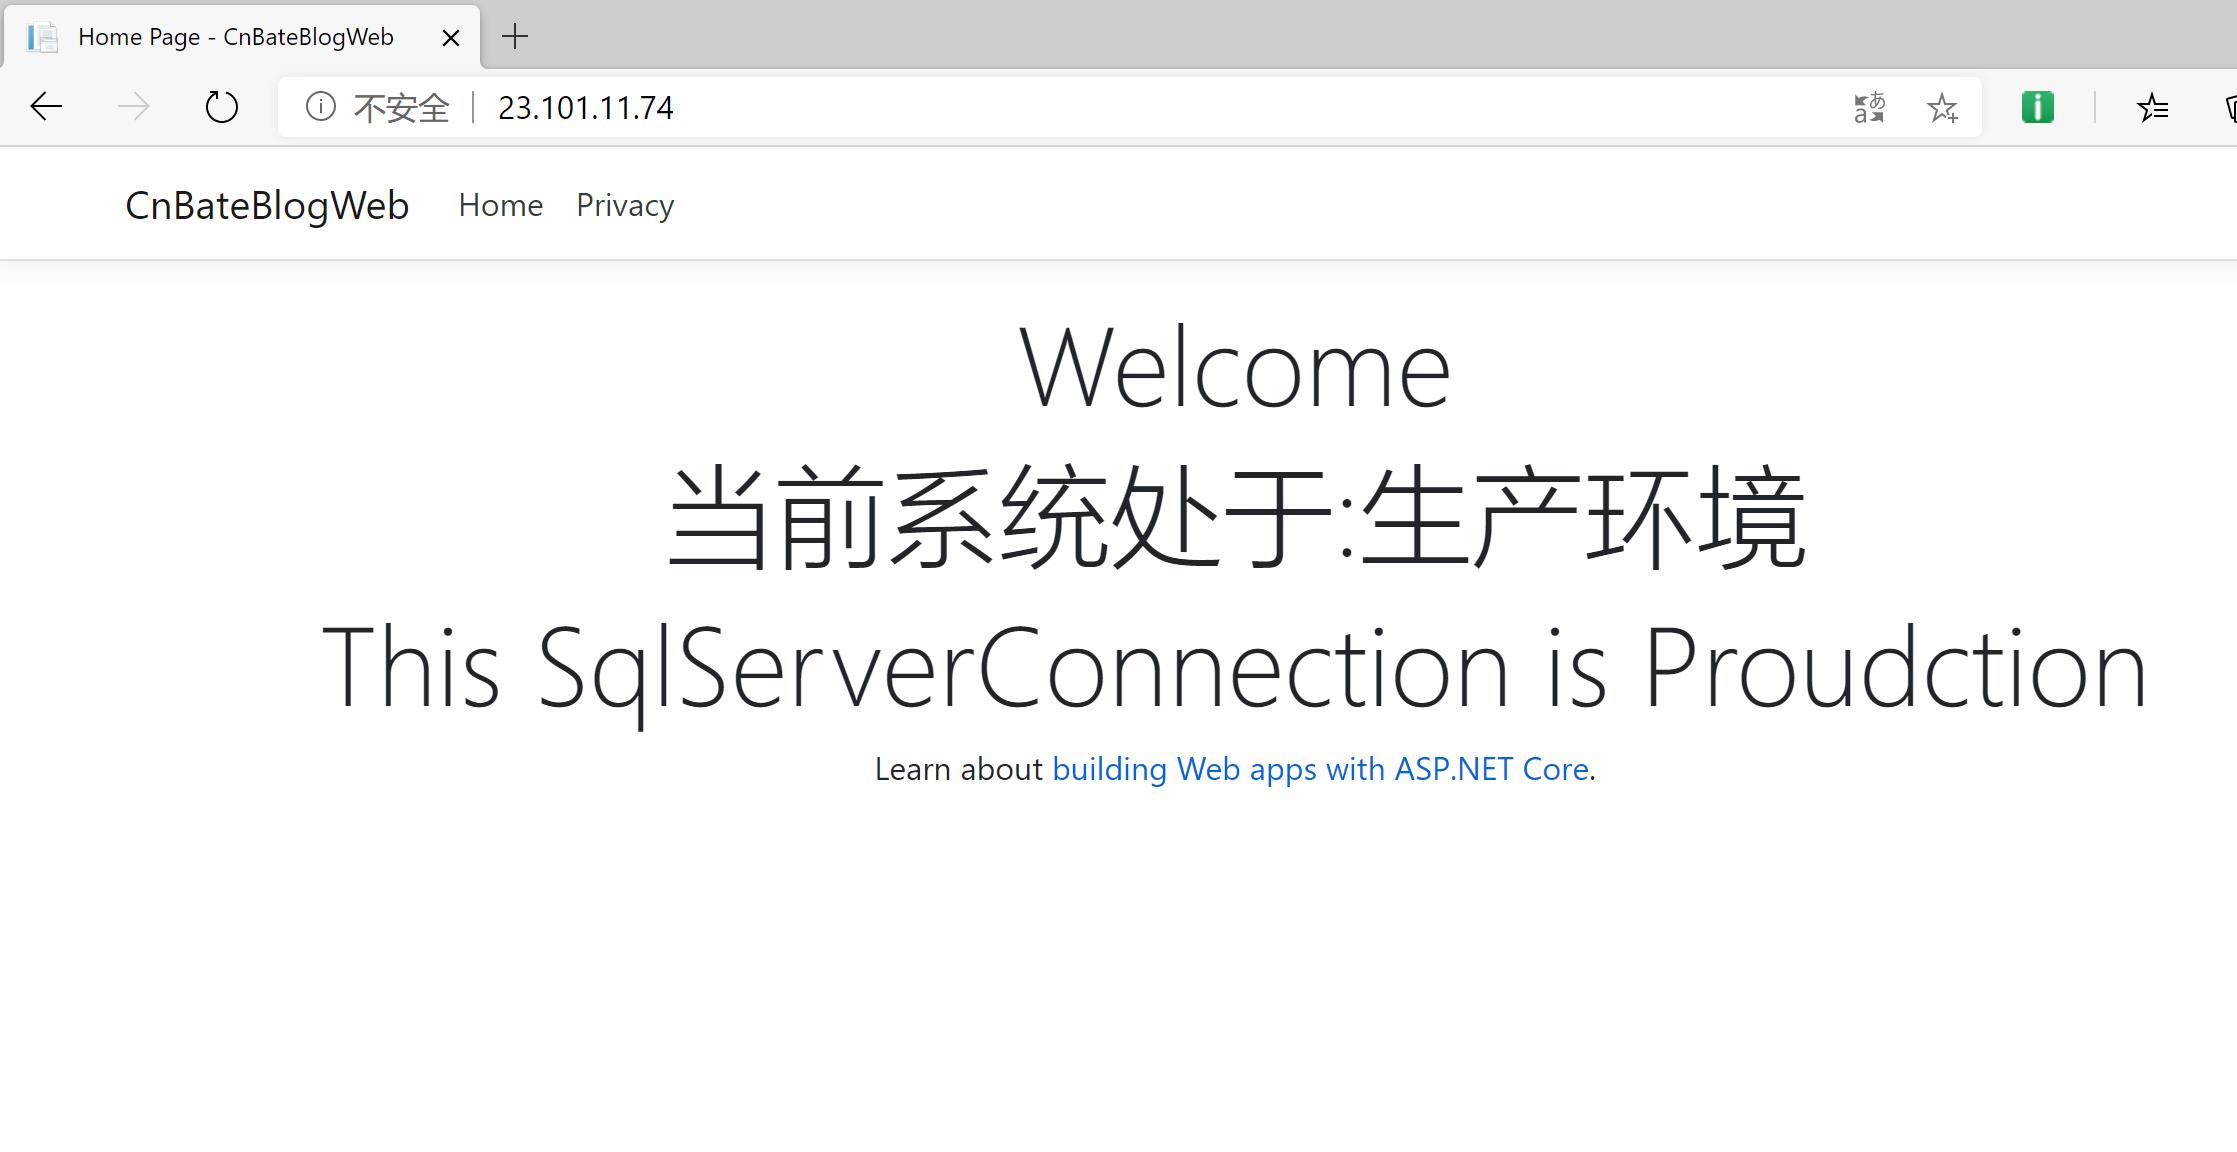
Task: Click the site information circle icon
Action: pos(319,106)
